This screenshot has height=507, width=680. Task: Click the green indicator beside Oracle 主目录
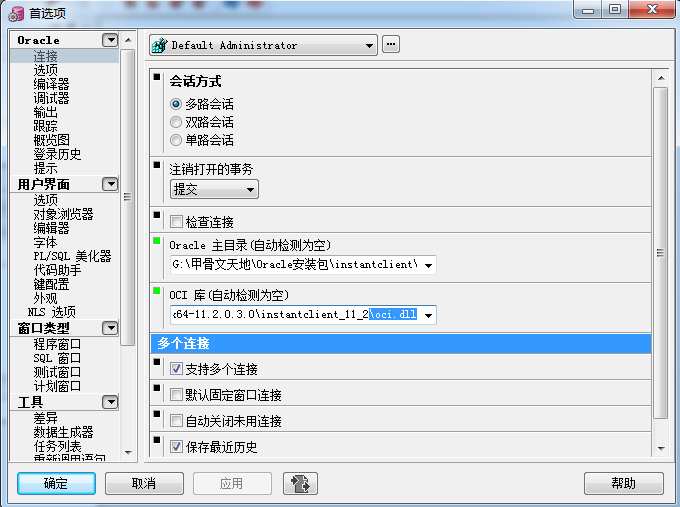point(157,241)
